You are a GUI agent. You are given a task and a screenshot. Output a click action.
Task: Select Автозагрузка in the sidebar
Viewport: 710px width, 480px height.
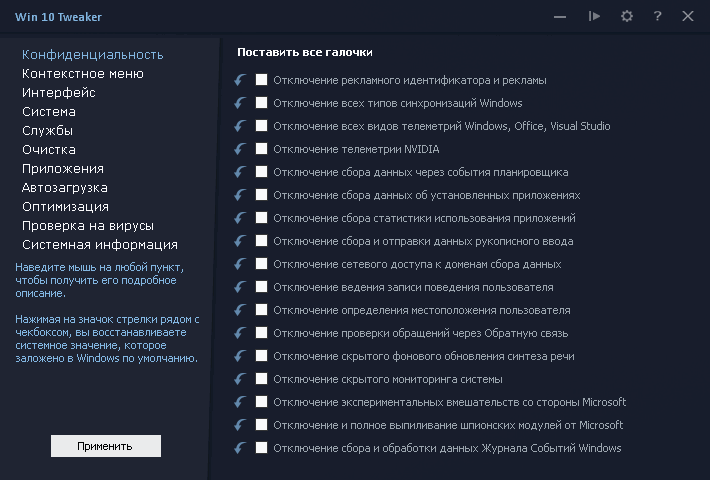64,187
